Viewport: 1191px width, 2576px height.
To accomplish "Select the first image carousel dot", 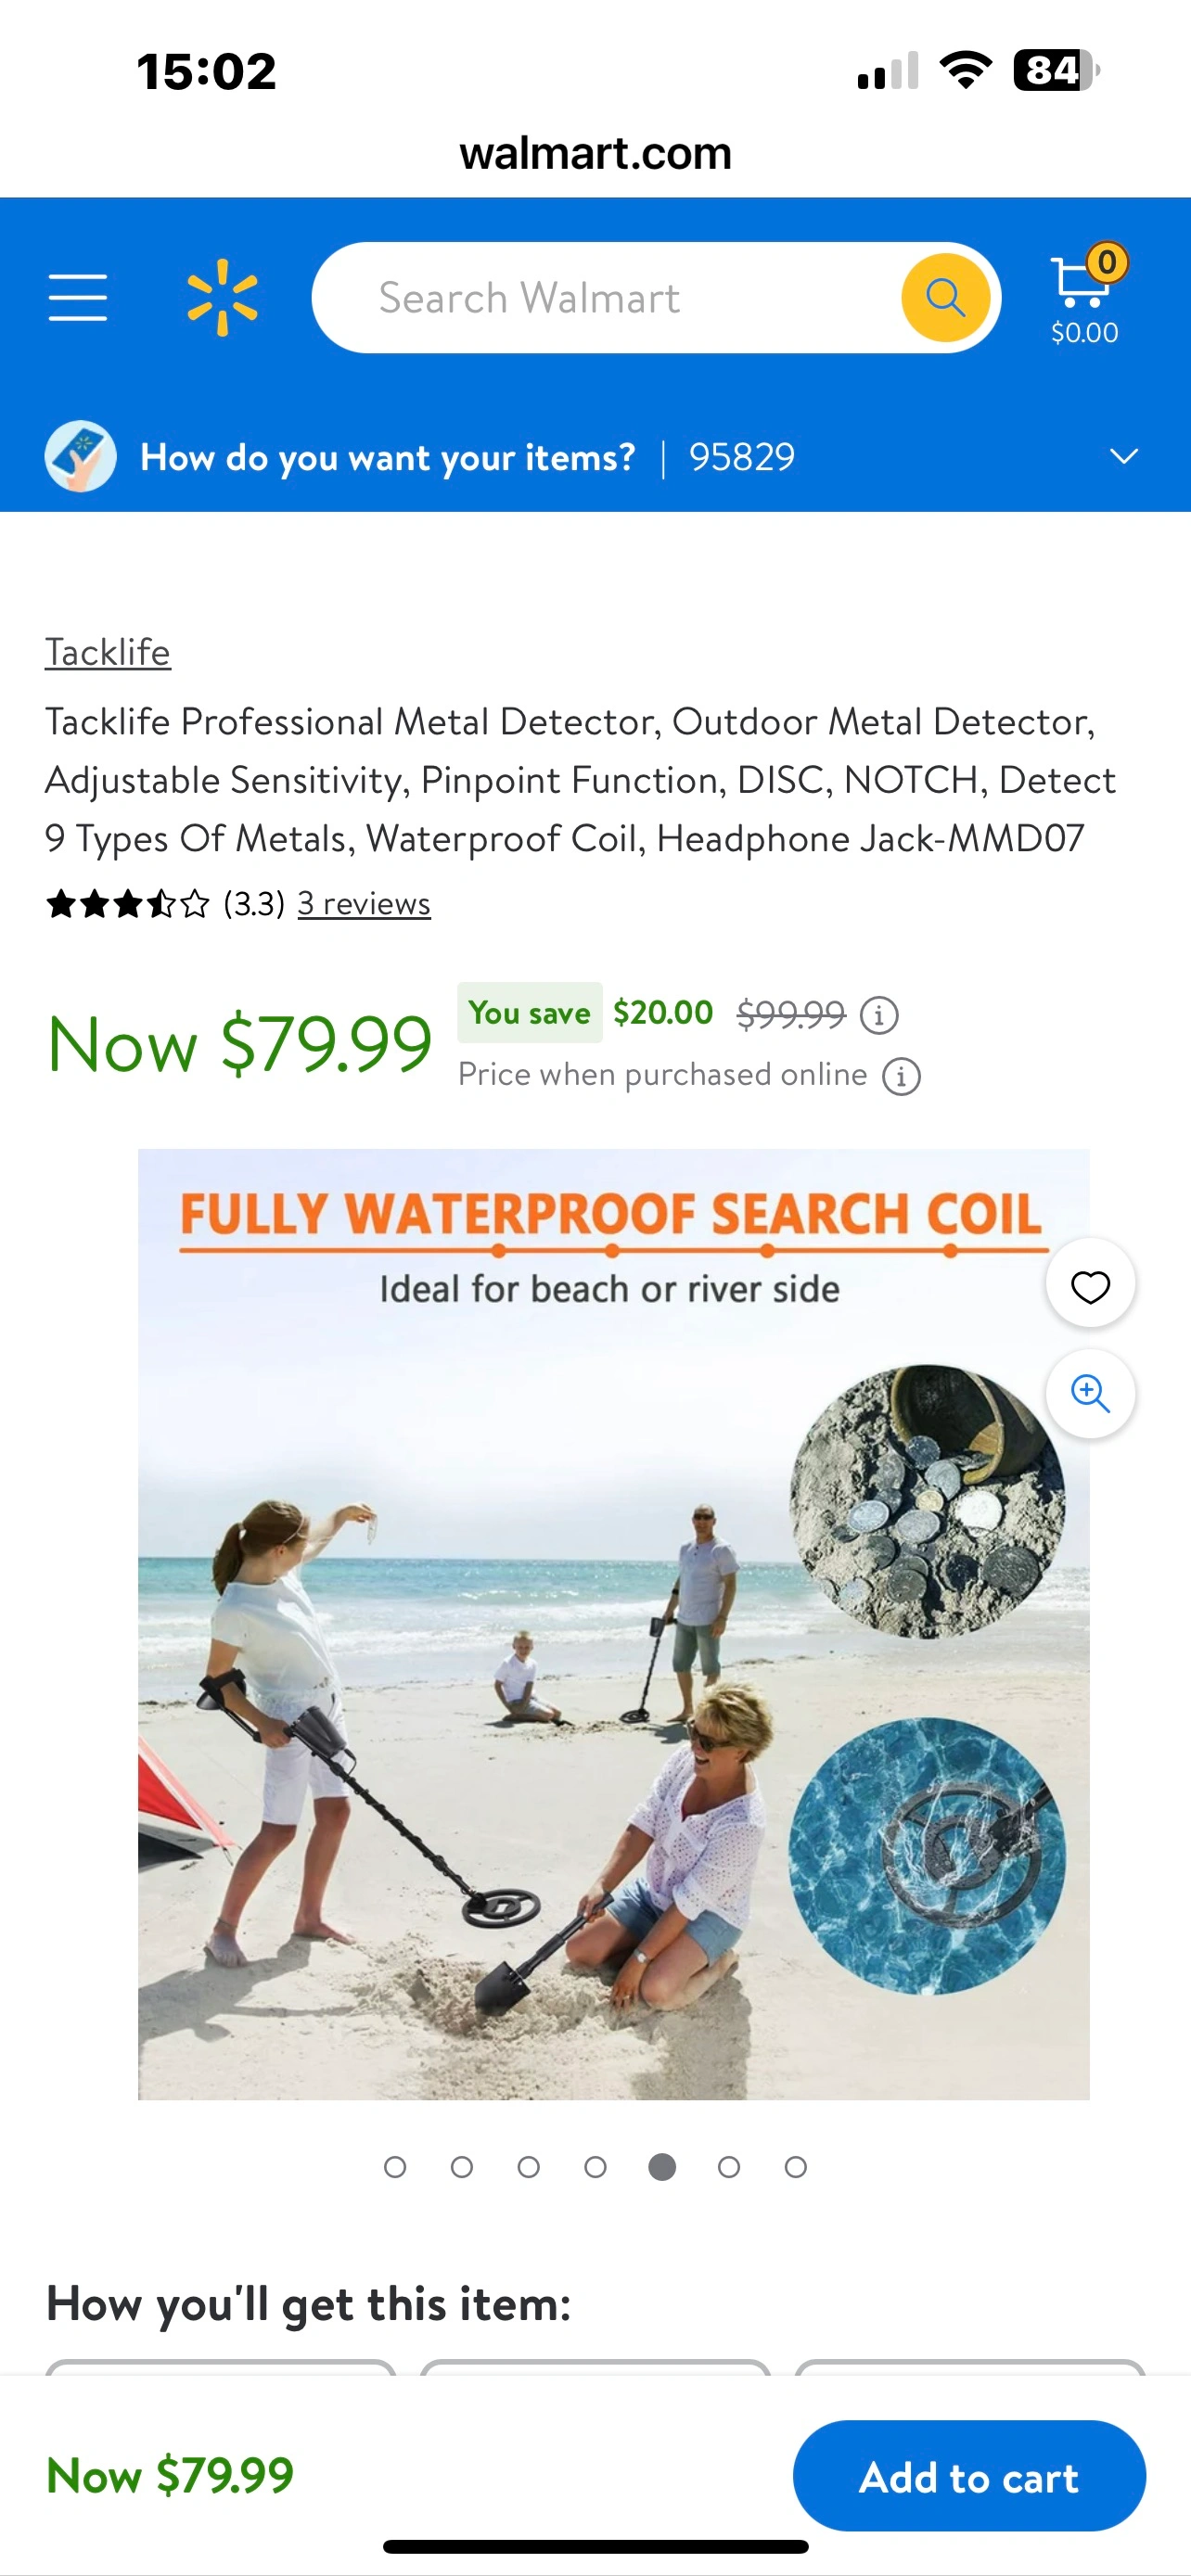I will coord(395,2167).
